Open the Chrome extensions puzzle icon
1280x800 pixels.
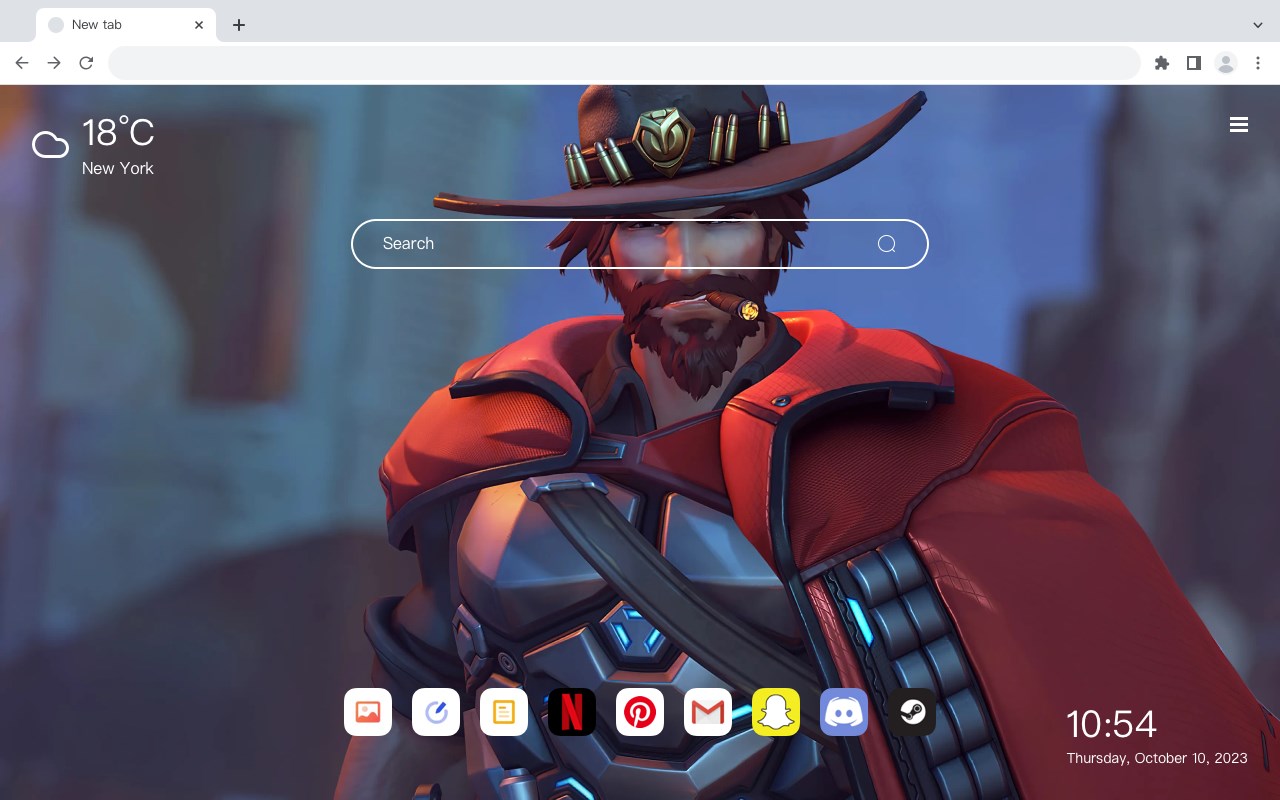(1161, 63)
